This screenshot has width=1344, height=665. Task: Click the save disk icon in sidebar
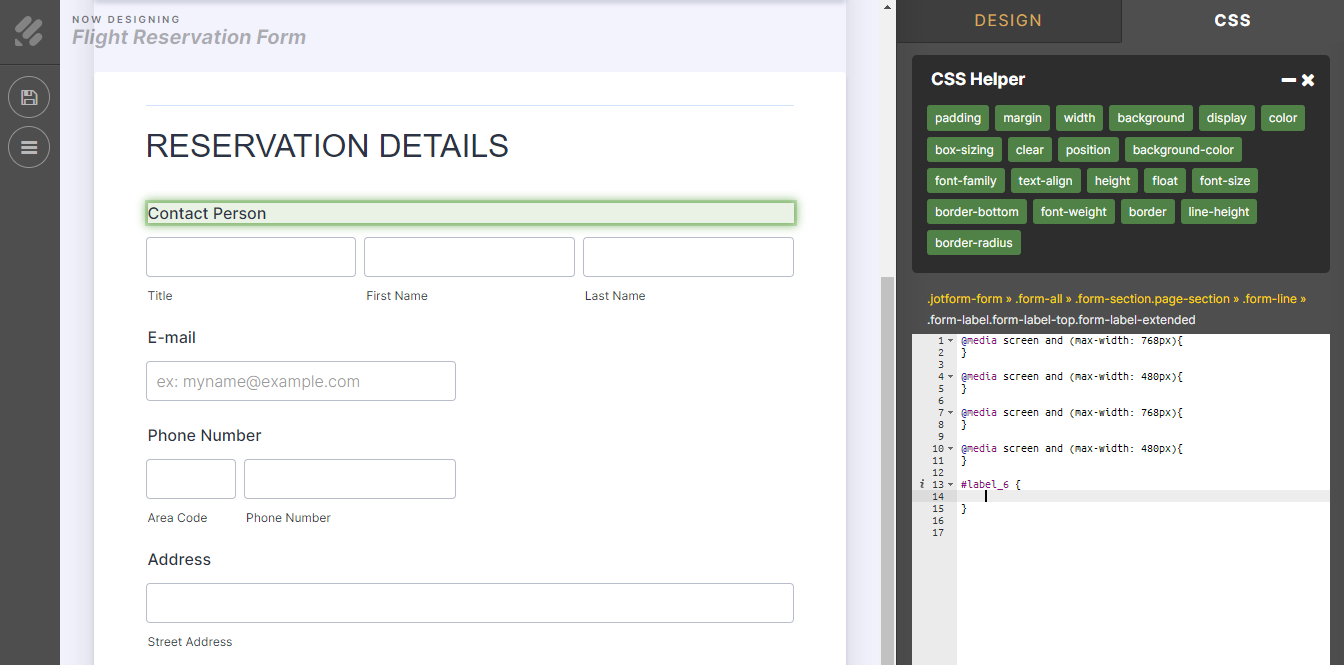pos(29,97)
